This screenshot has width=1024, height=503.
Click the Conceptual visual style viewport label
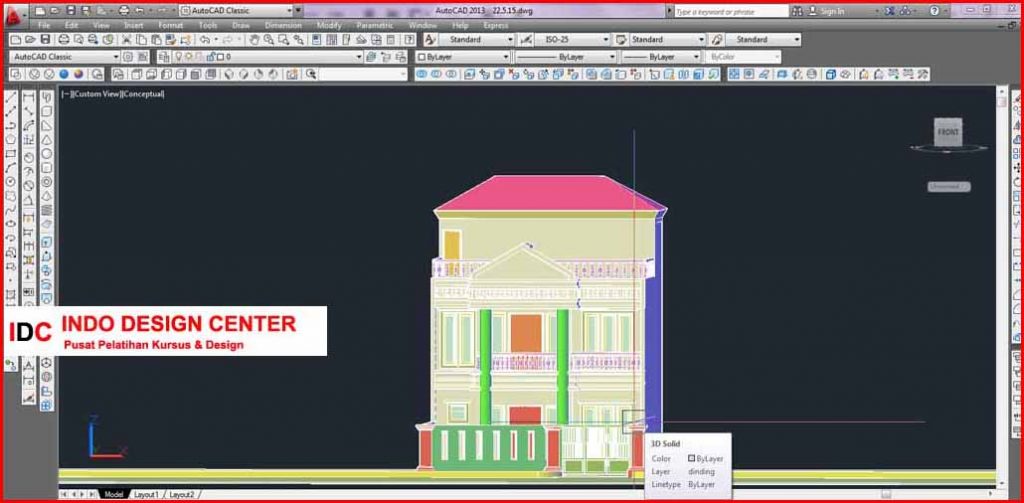coord(144,94)
